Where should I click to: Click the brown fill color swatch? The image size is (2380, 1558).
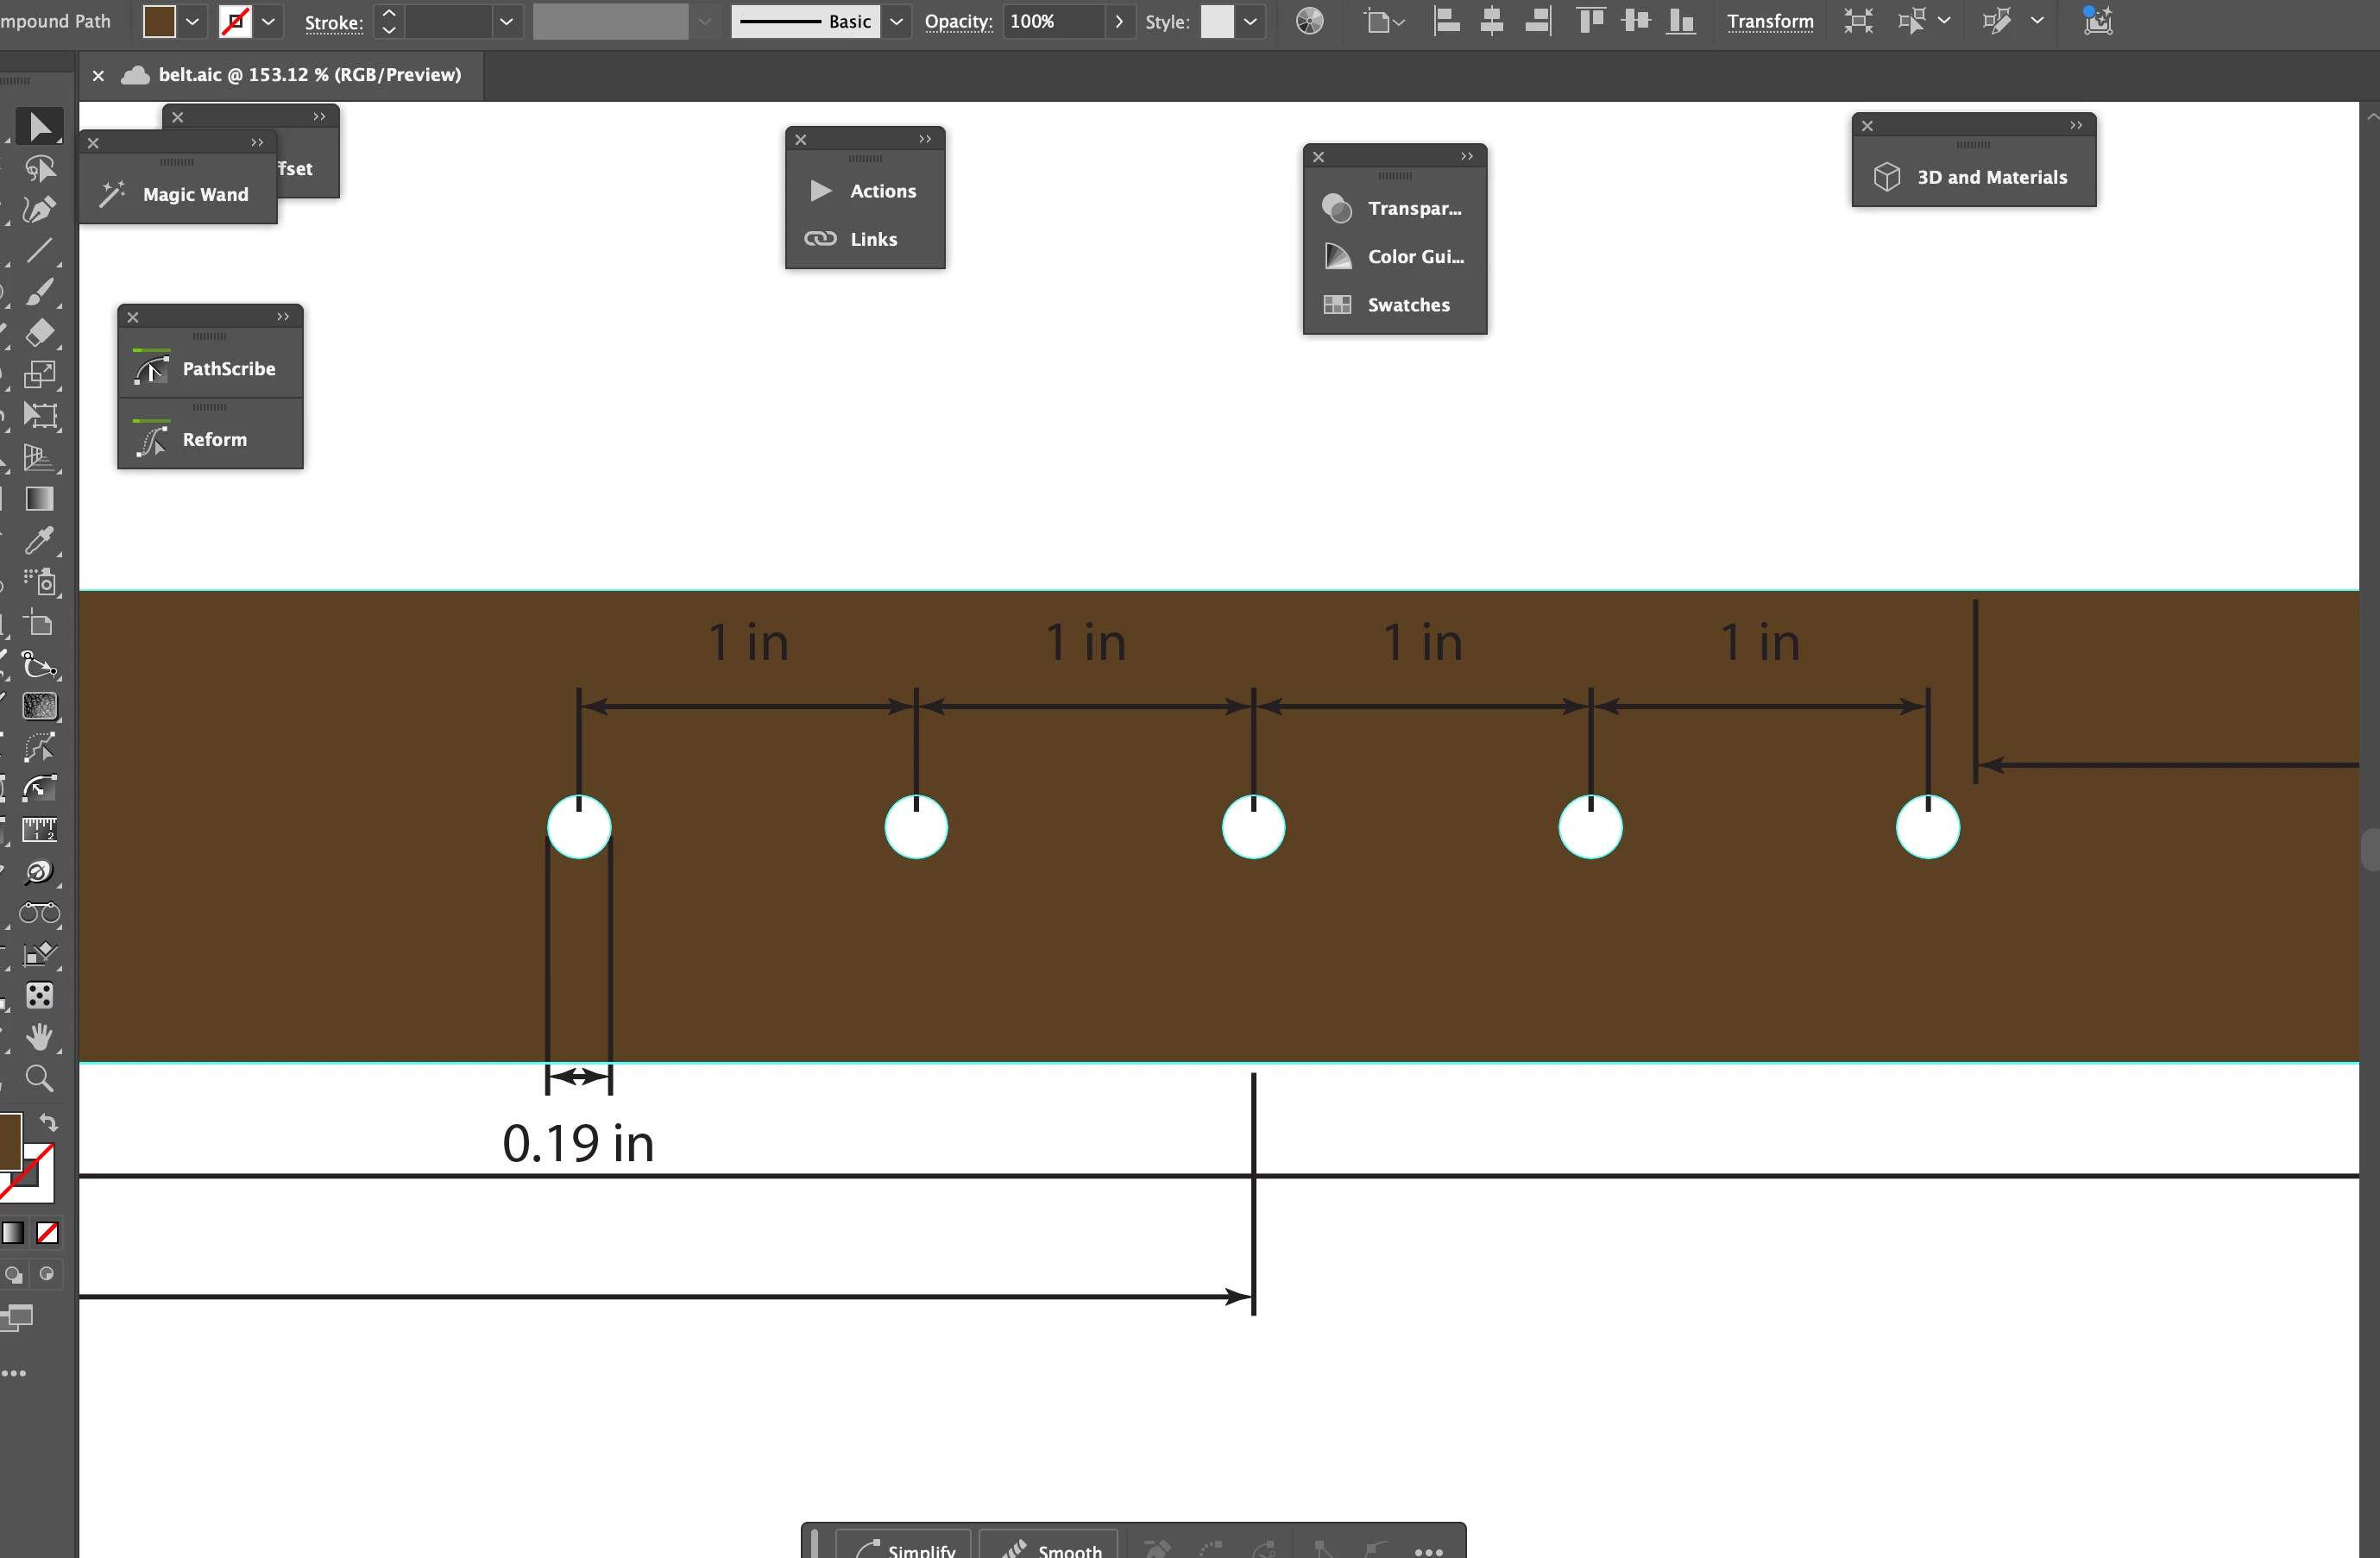click(159, 21)
